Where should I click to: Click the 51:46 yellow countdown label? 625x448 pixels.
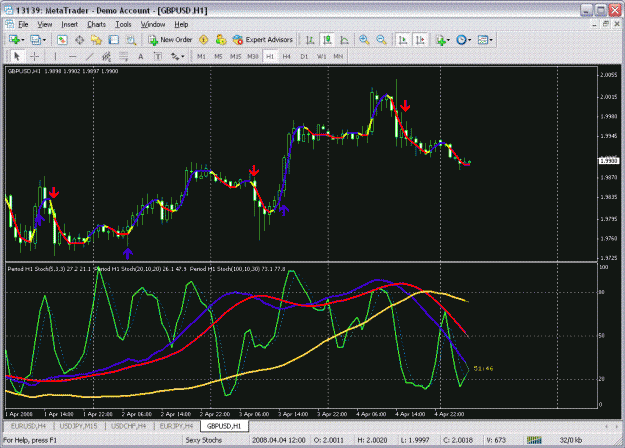[483, 369]
